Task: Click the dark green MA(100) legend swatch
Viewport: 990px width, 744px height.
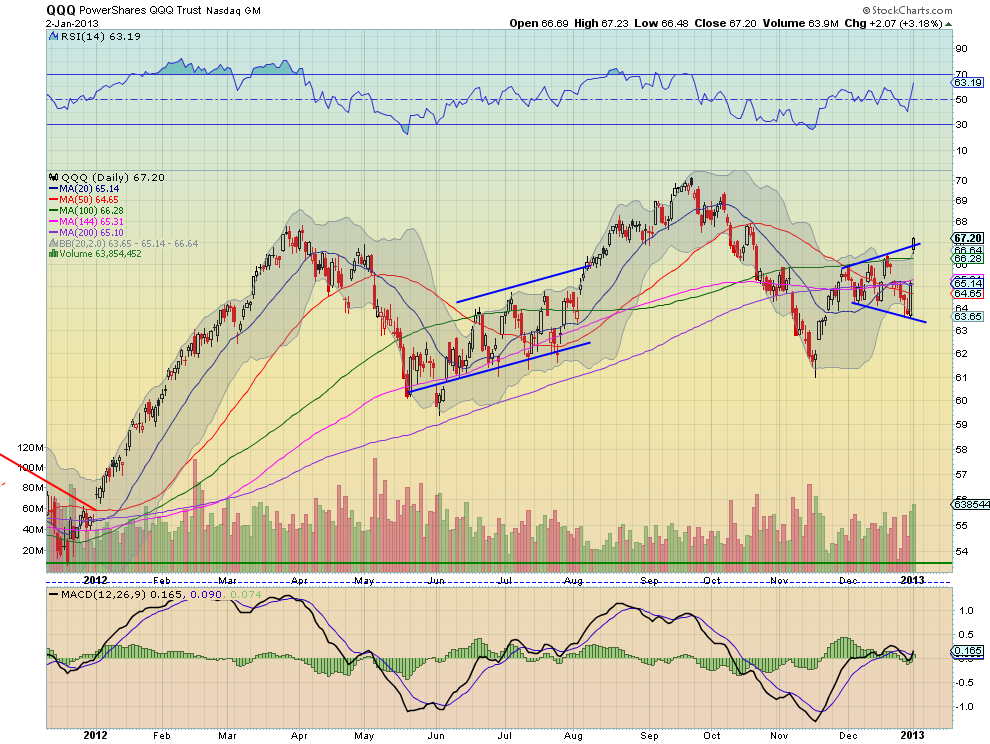Action: [x=54, y=210]
